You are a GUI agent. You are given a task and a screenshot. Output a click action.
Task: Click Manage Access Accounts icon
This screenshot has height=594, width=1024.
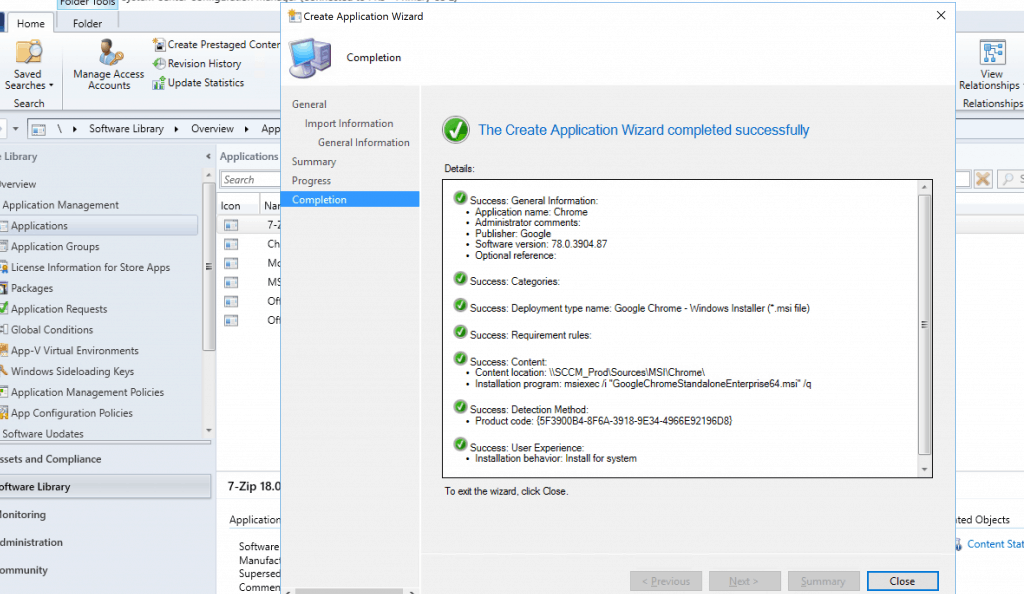click(x=110, y=52)
